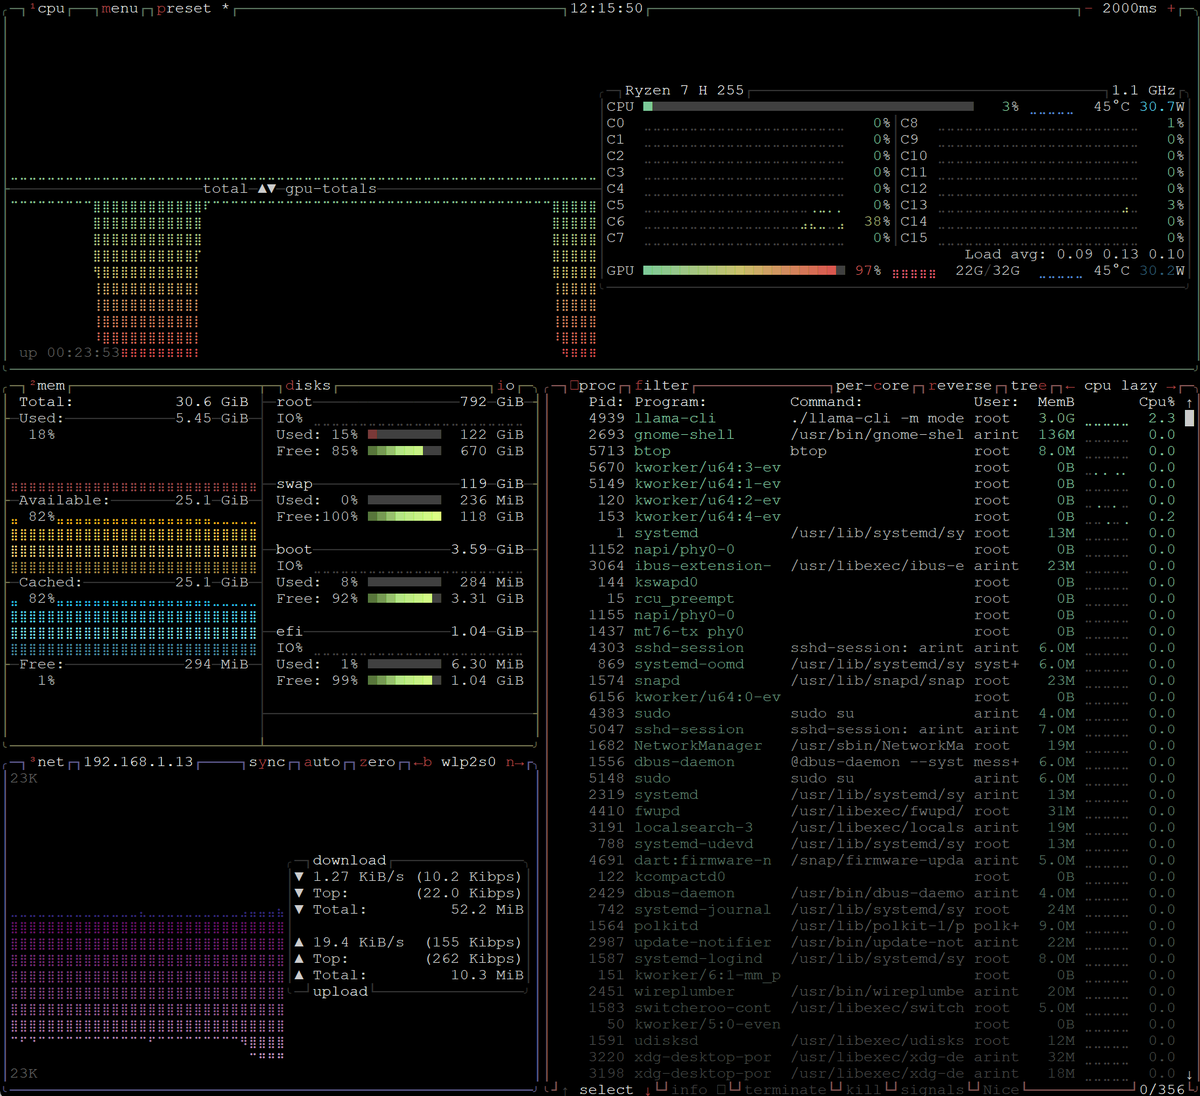Screen dimensions: 1200x1096
Task: Open the btop menu
Action: pyautogui.click(x=119, y=9)
